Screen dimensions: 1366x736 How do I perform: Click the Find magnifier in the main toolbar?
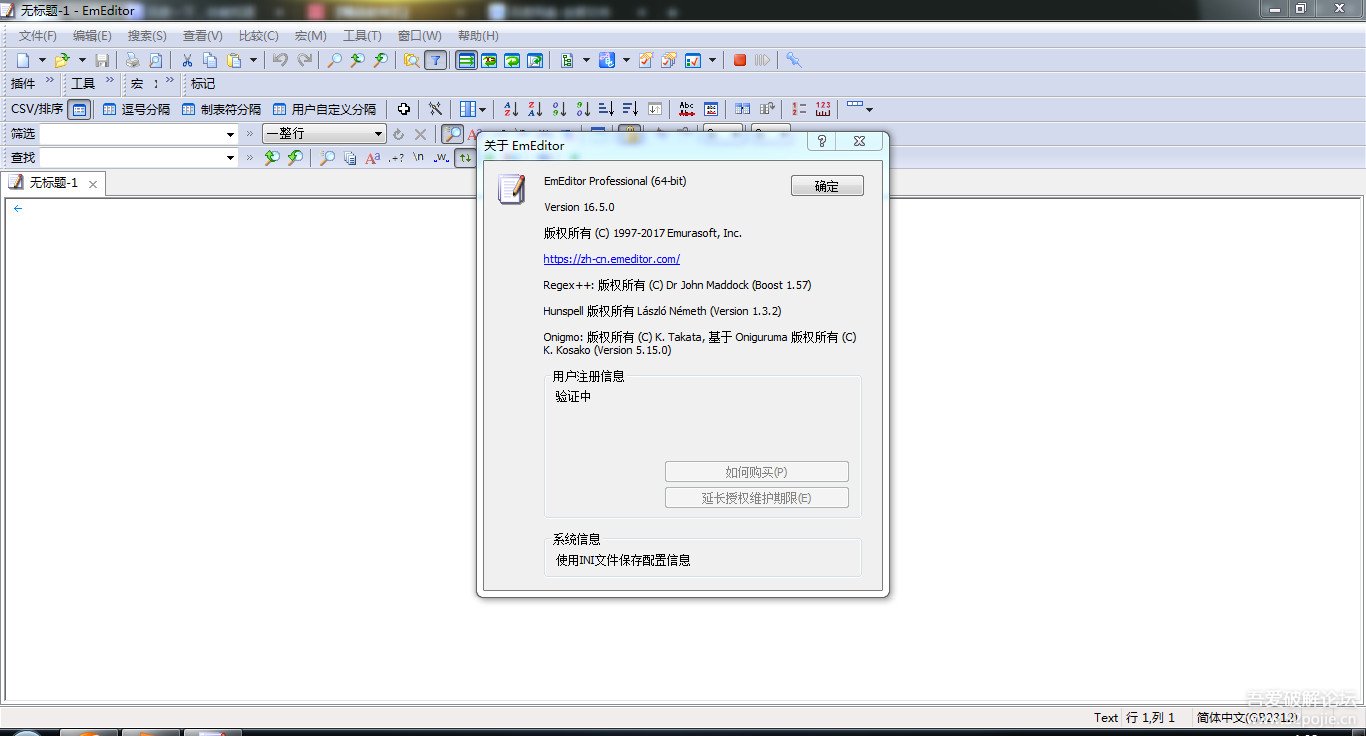pyautogui.click(x=334, y=60)
